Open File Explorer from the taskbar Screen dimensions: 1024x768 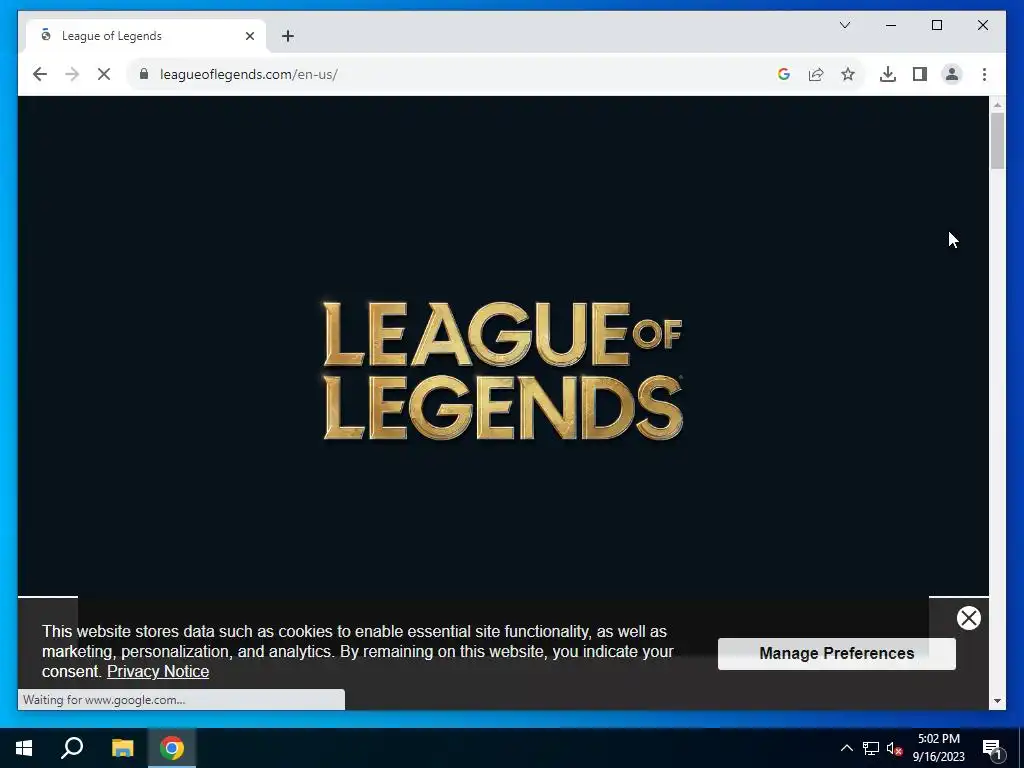pyautogui.click(x=122, y=748)
